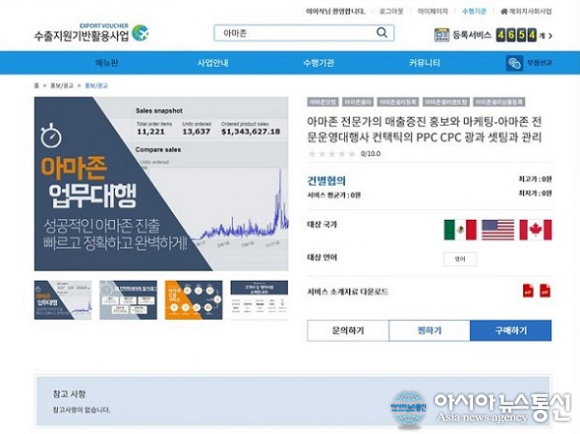Select the orange process diagram thumbnail
Image resolution: width=580 pixels, height=434 pixels.
(193, 300)
